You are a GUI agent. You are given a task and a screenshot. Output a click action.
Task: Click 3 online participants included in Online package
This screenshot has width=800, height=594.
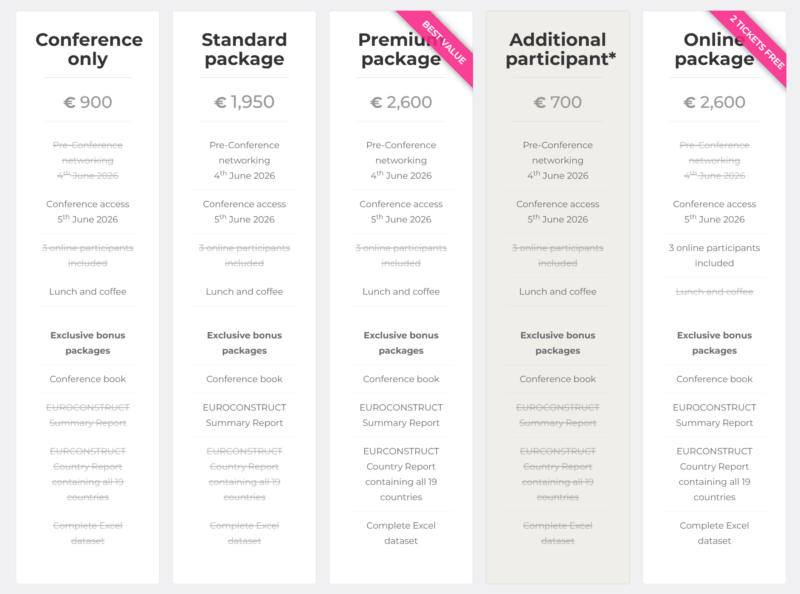(x=714, y=255)
